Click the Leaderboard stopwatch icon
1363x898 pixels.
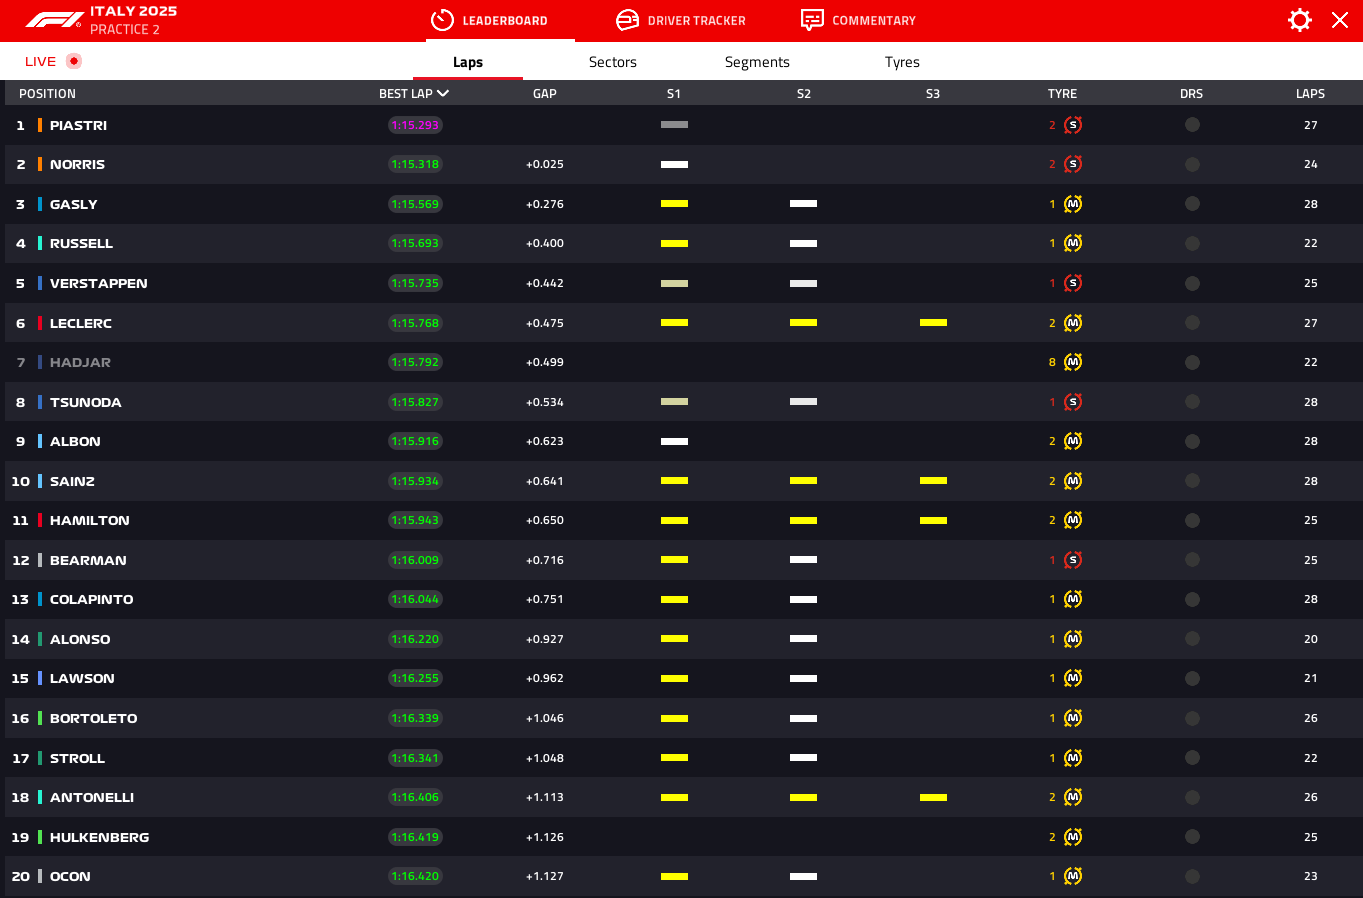tap(442, 20)
